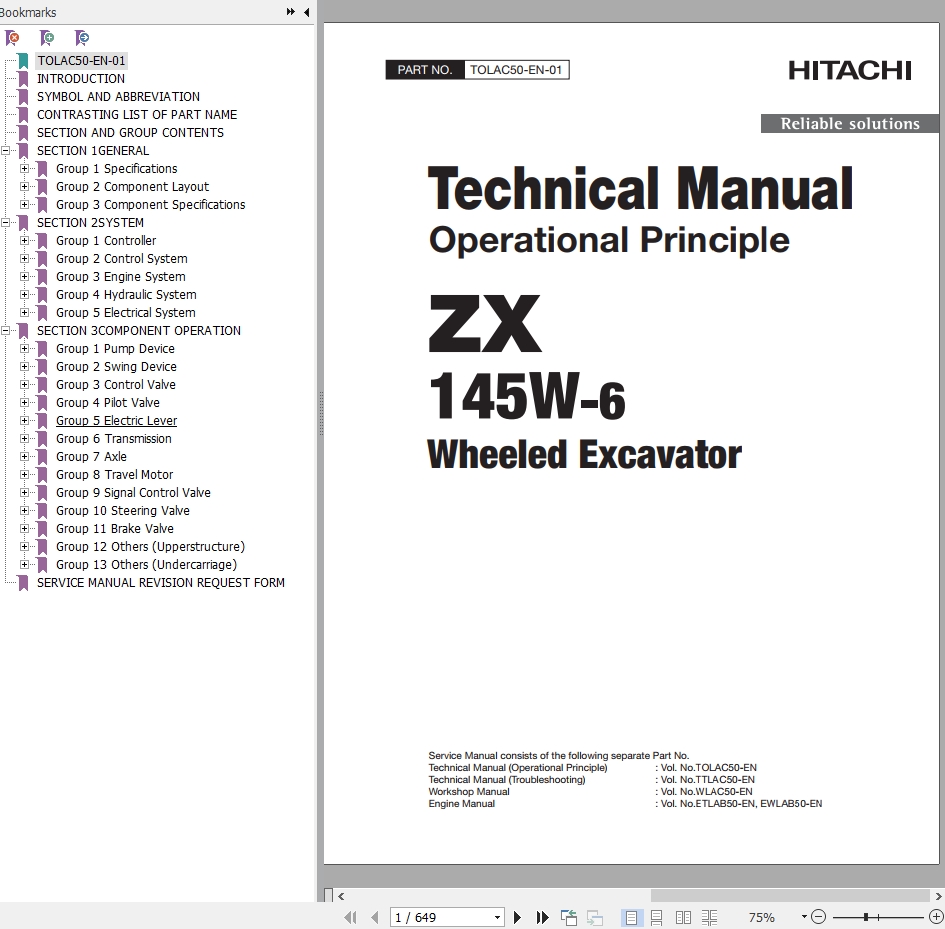Toggle two-page facing view
This screenshot has height=929, width=945.
point(683,917)
